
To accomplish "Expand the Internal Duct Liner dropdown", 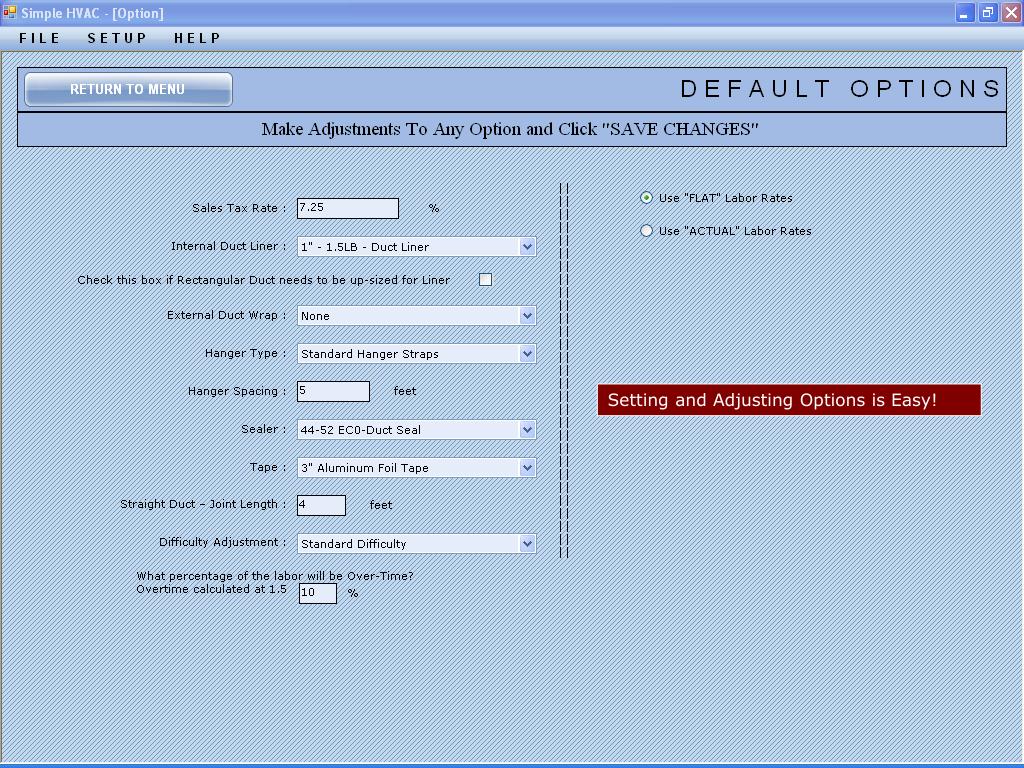I will (527, 247).
